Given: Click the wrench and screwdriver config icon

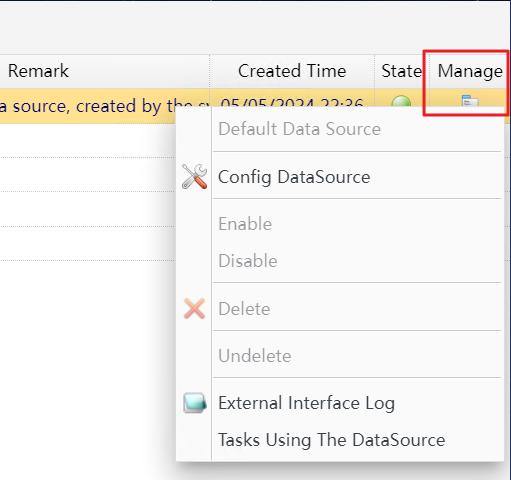Looking at the screenshot, I should tap(194, 177).
